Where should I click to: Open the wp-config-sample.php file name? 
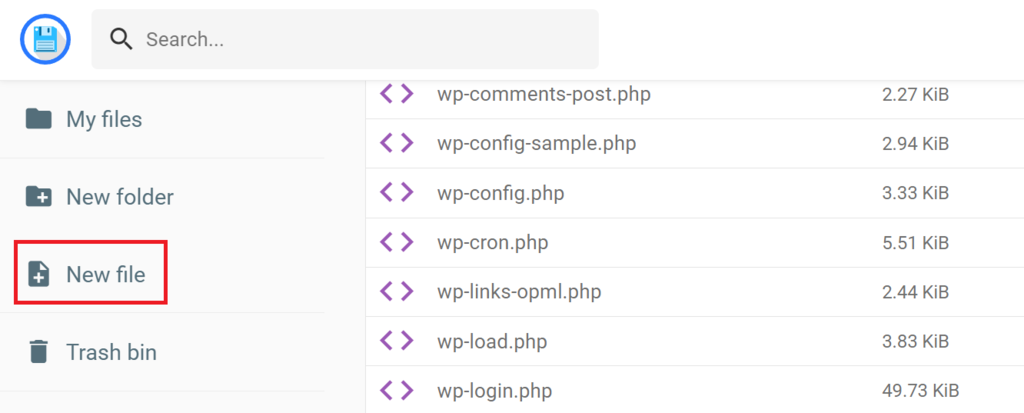pyautogui.click(x=536, y=143)
